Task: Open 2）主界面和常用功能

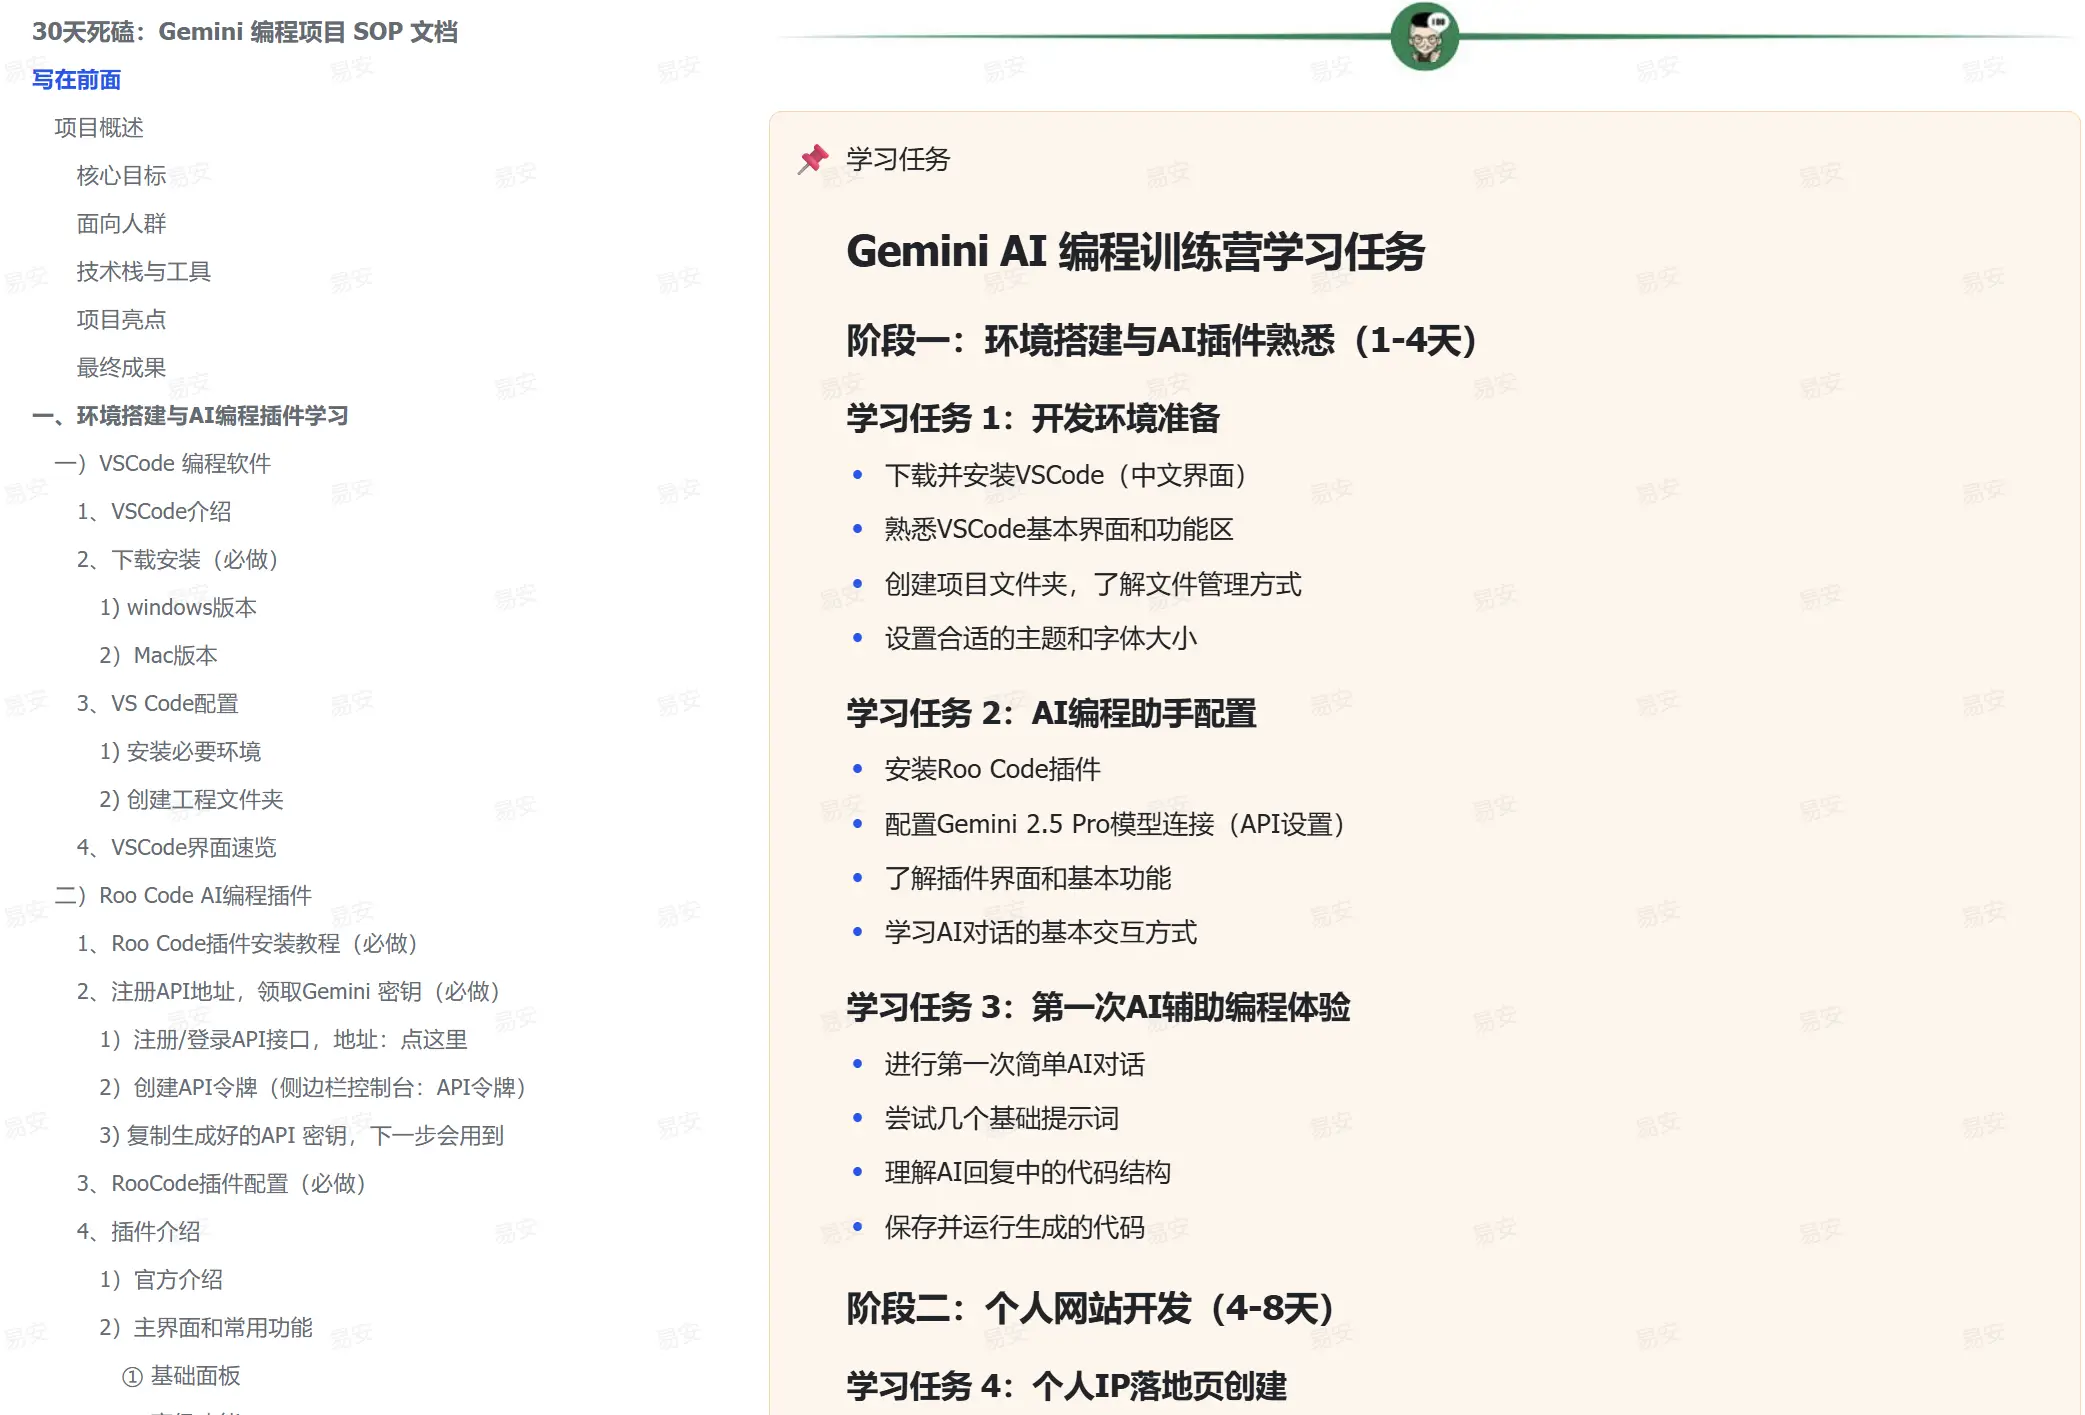Action: click(206, 1328)
